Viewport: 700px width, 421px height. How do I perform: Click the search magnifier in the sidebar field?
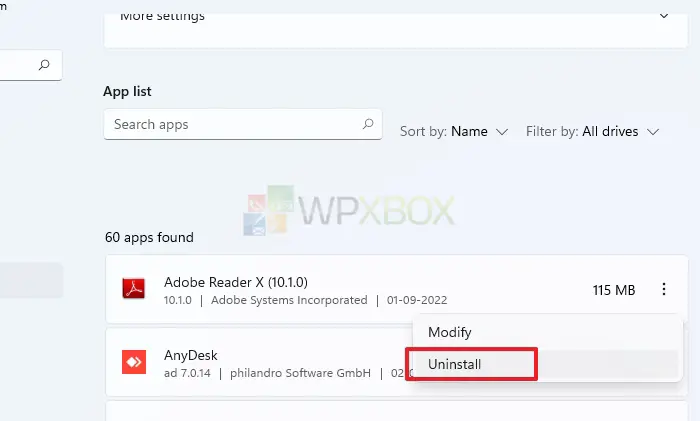click(x=44, y=65)
